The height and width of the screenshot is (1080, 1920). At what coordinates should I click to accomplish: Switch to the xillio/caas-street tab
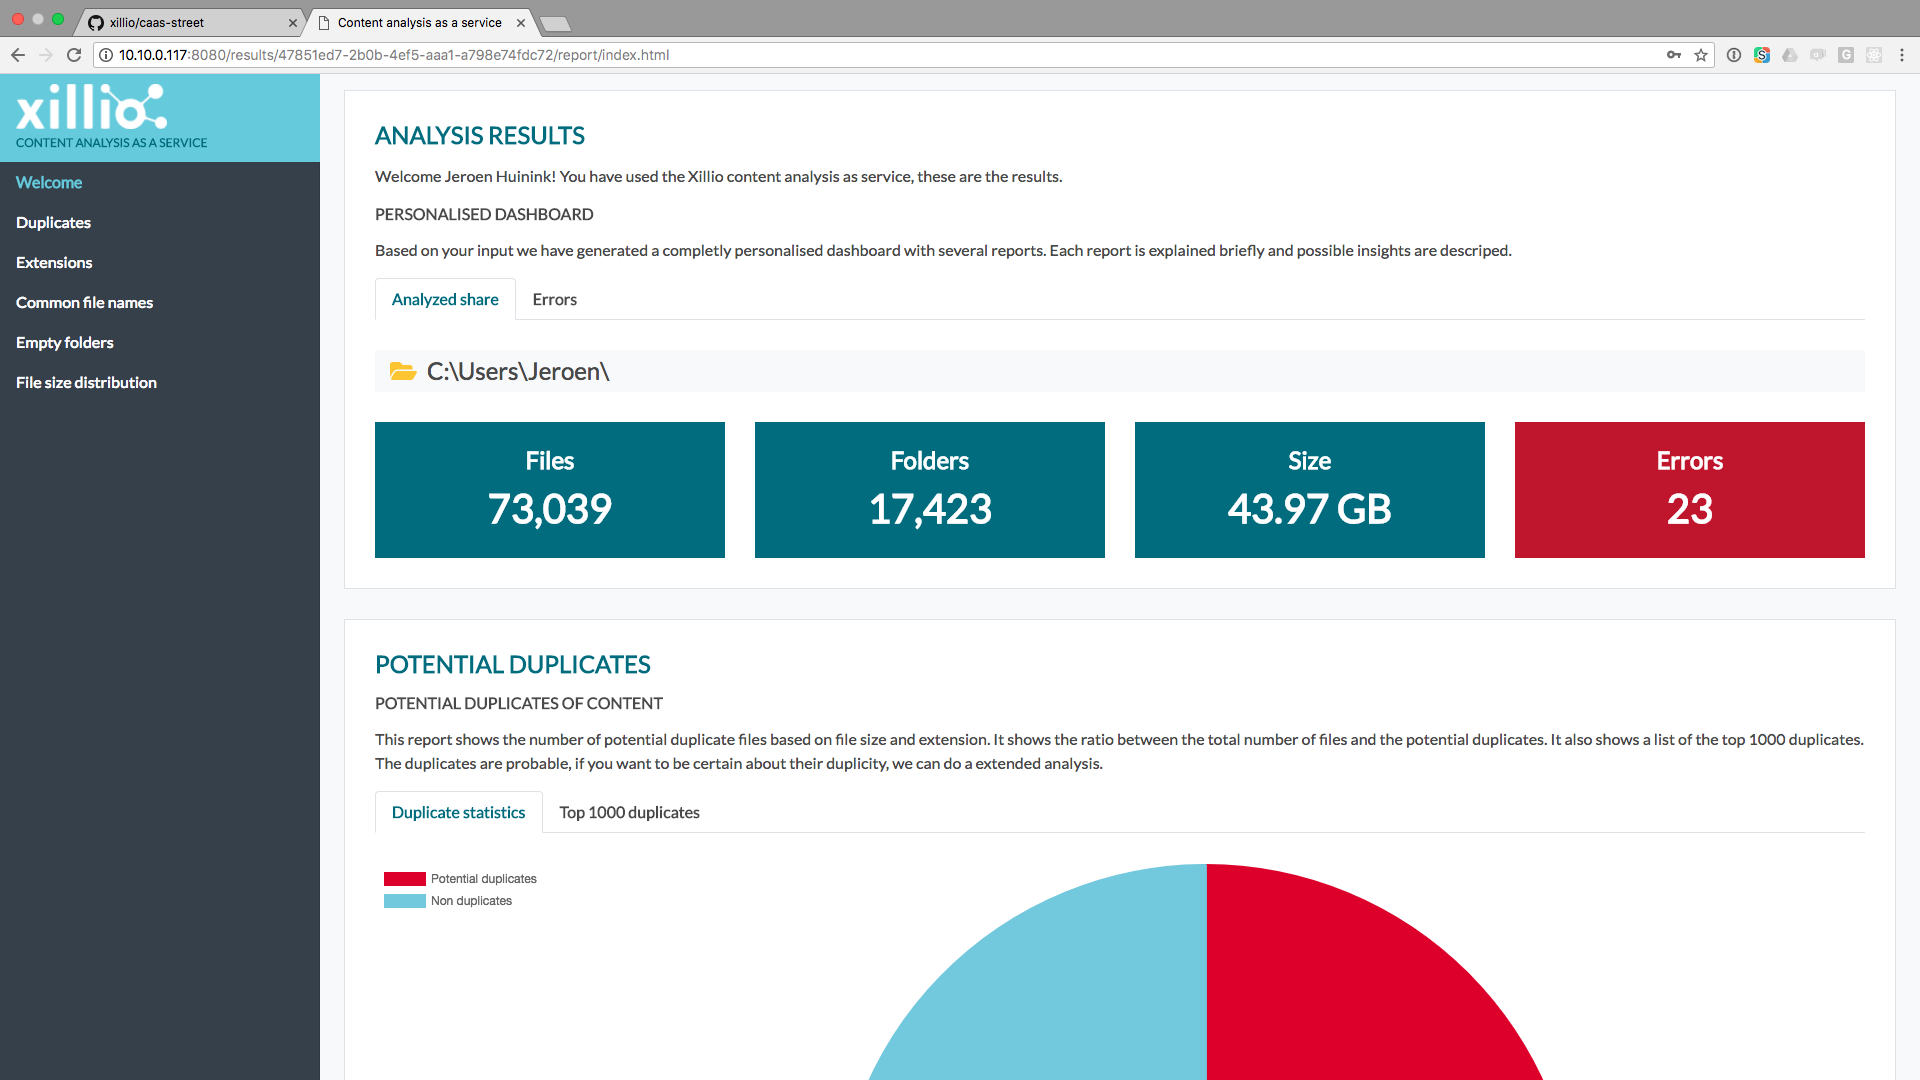click(188, 22)
